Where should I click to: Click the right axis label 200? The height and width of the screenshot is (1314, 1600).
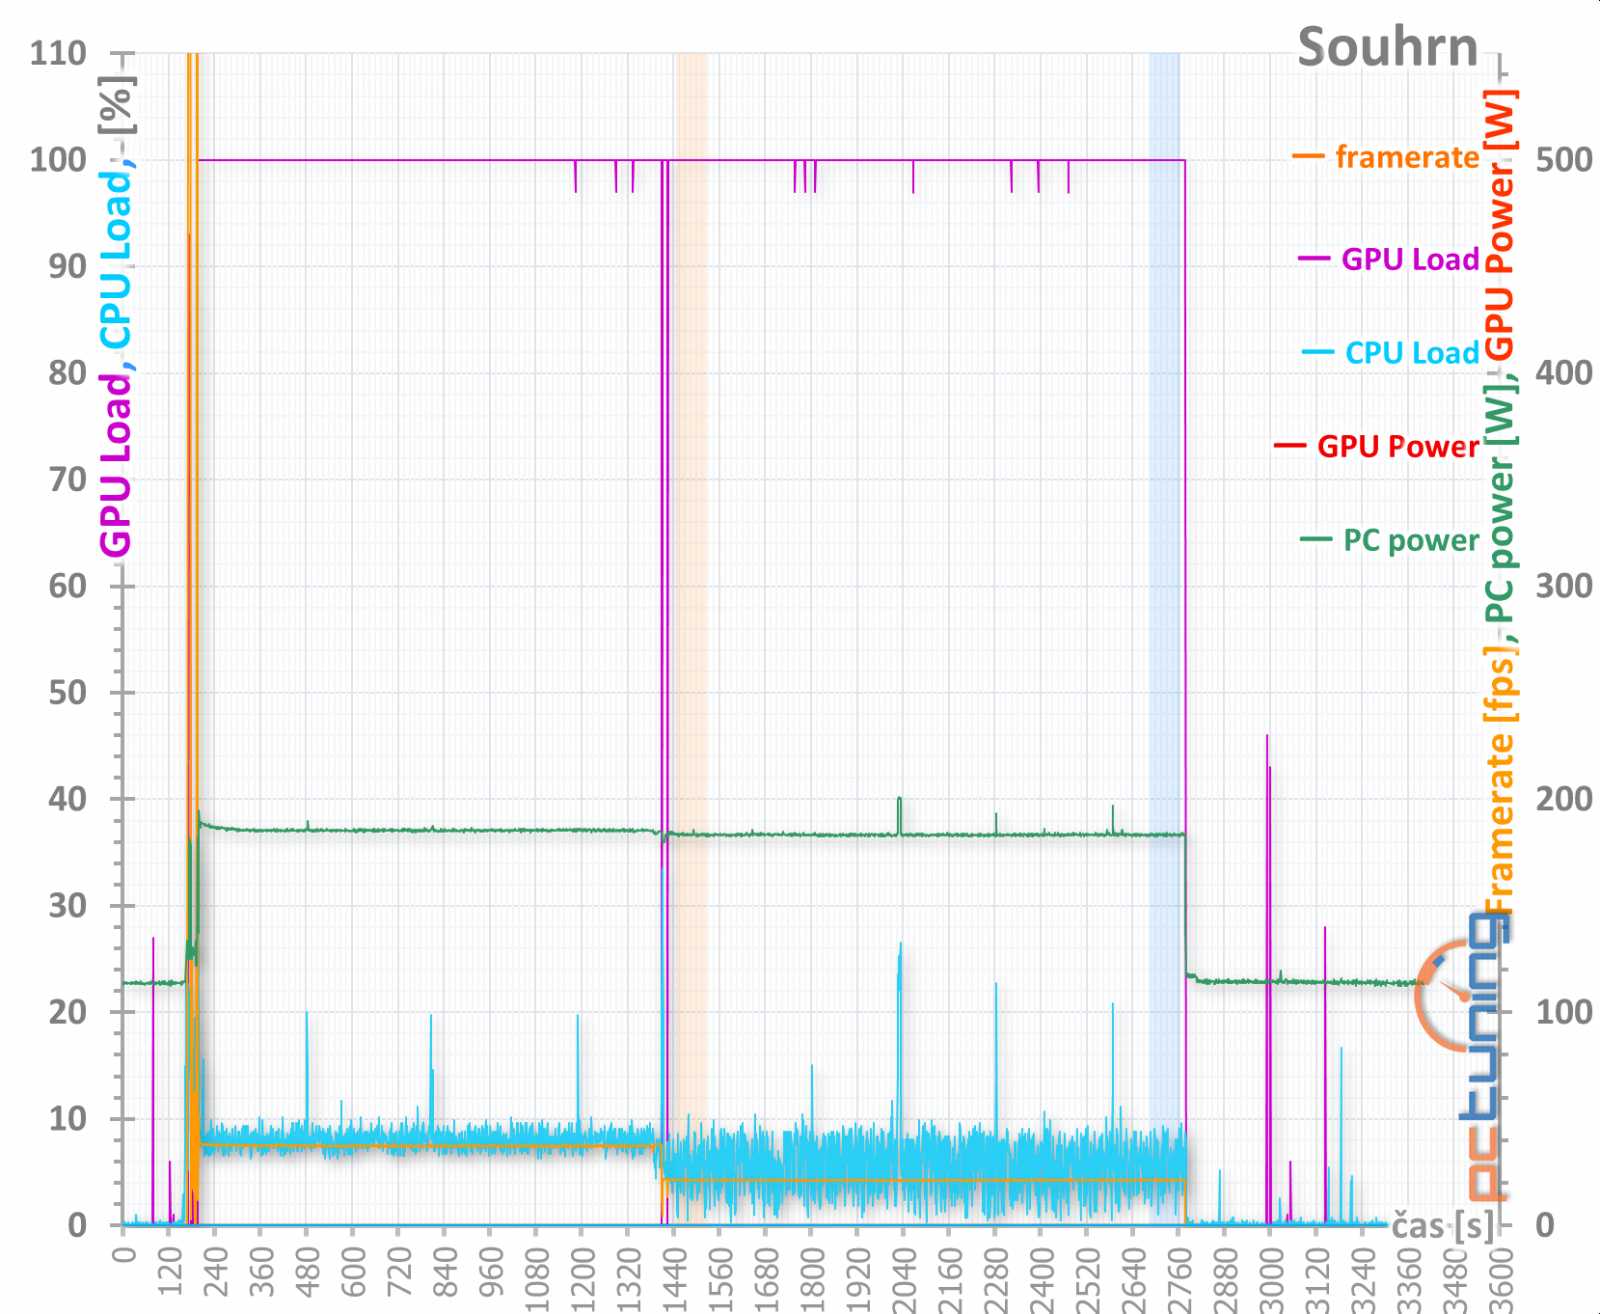coord(1564,799)
